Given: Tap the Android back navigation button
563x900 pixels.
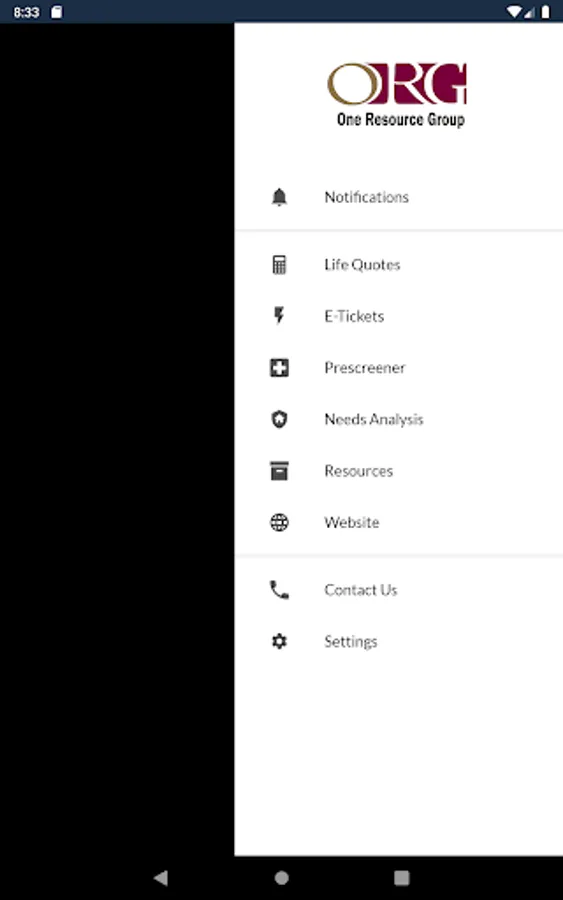Looking at the screenshot, I should pyautogui.click(x=161, y=877).
